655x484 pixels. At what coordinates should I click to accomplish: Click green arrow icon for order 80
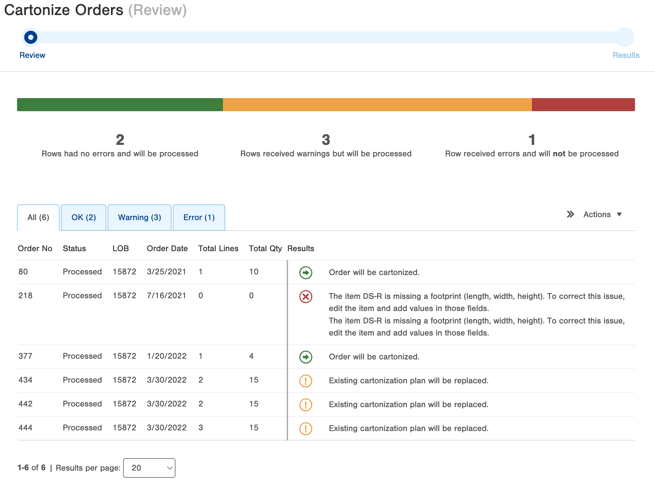click(306, 273)
